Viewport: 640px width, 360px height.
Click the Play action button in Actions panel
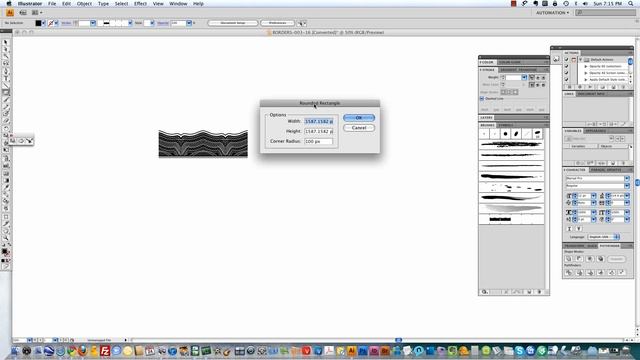pyautogui.click(x=589, y=87)
